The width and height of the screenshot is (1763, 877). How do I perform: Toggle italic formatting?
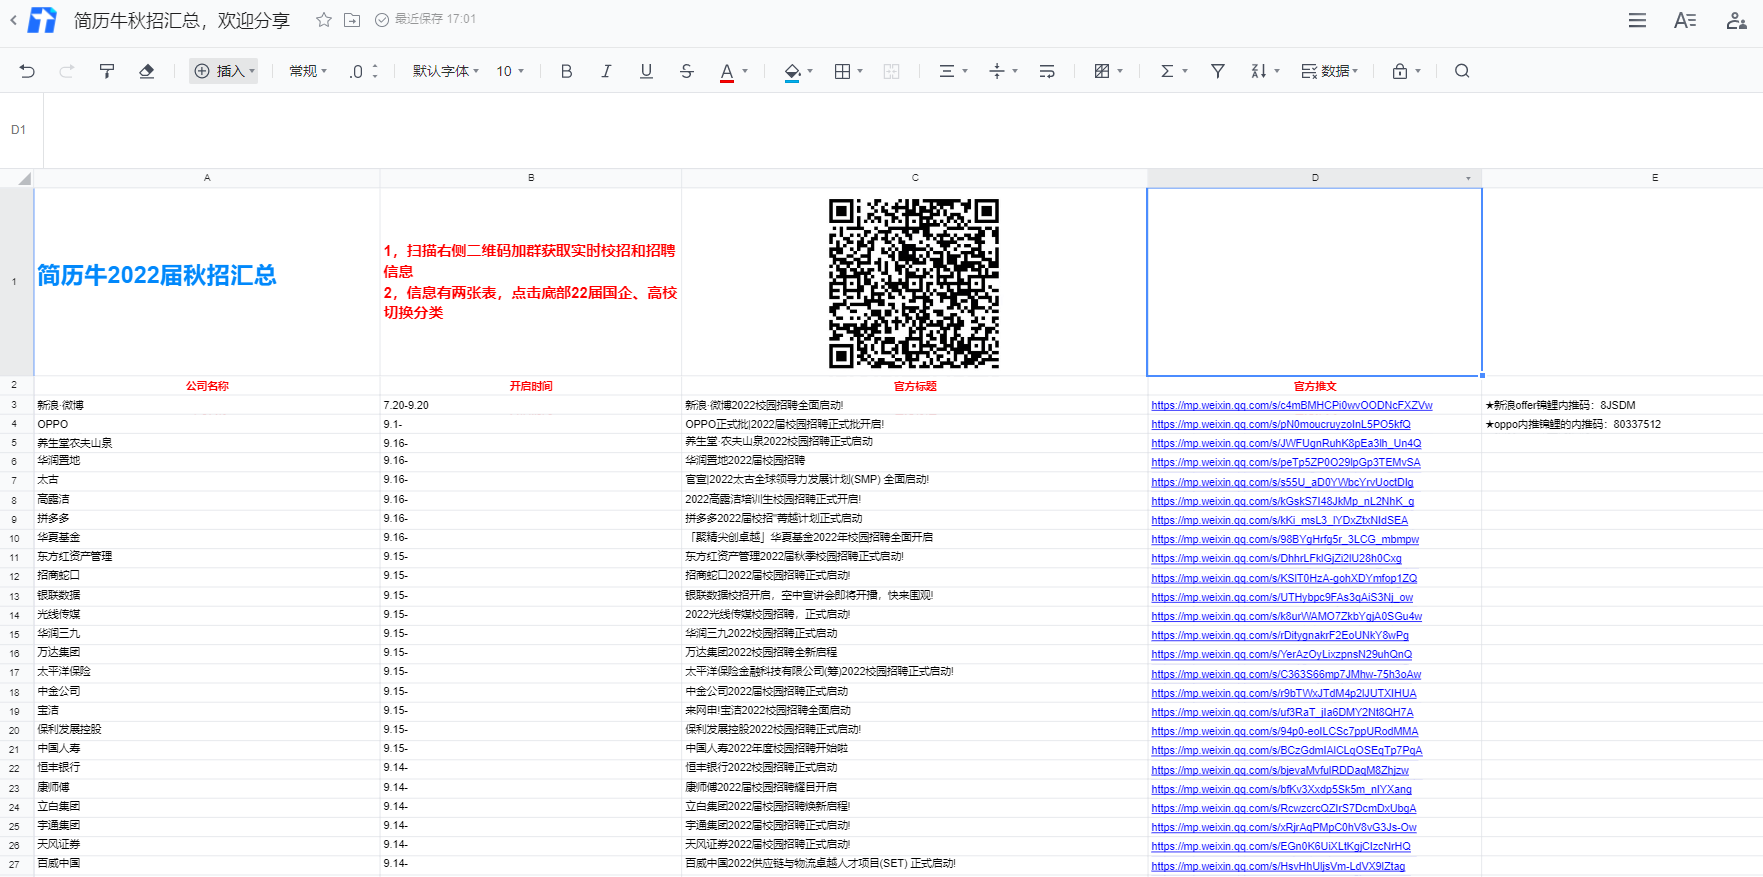(x=606, y=71)
